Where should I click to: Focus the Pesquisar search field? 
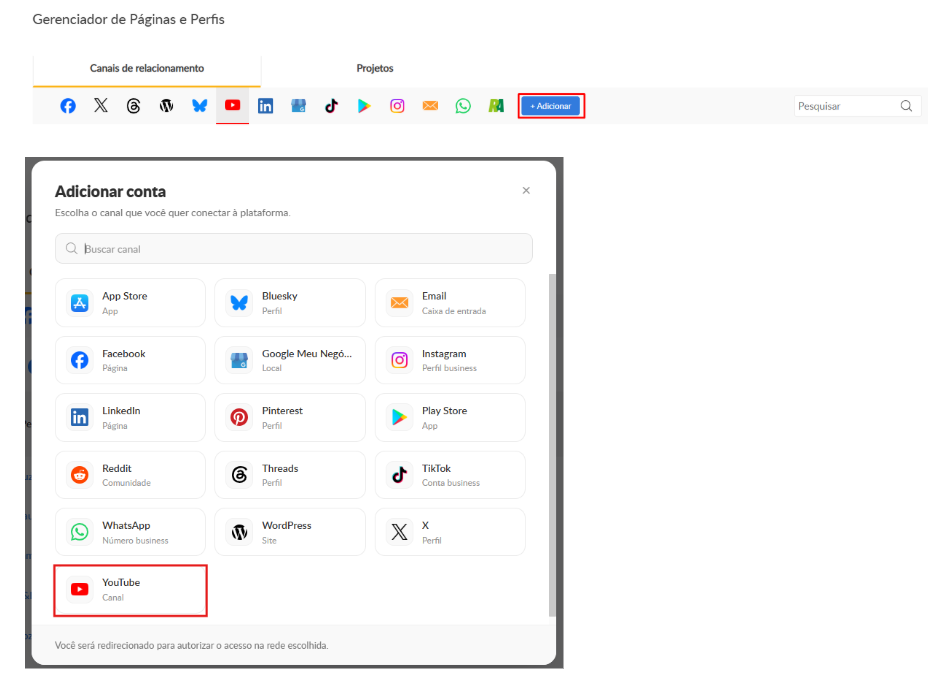857,106
